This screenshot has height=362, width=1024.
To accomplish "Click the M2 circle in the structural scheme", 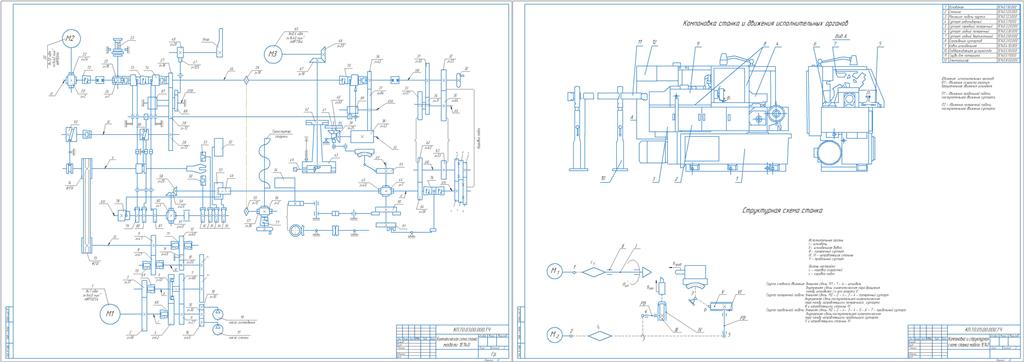I will tap(554, 336).
